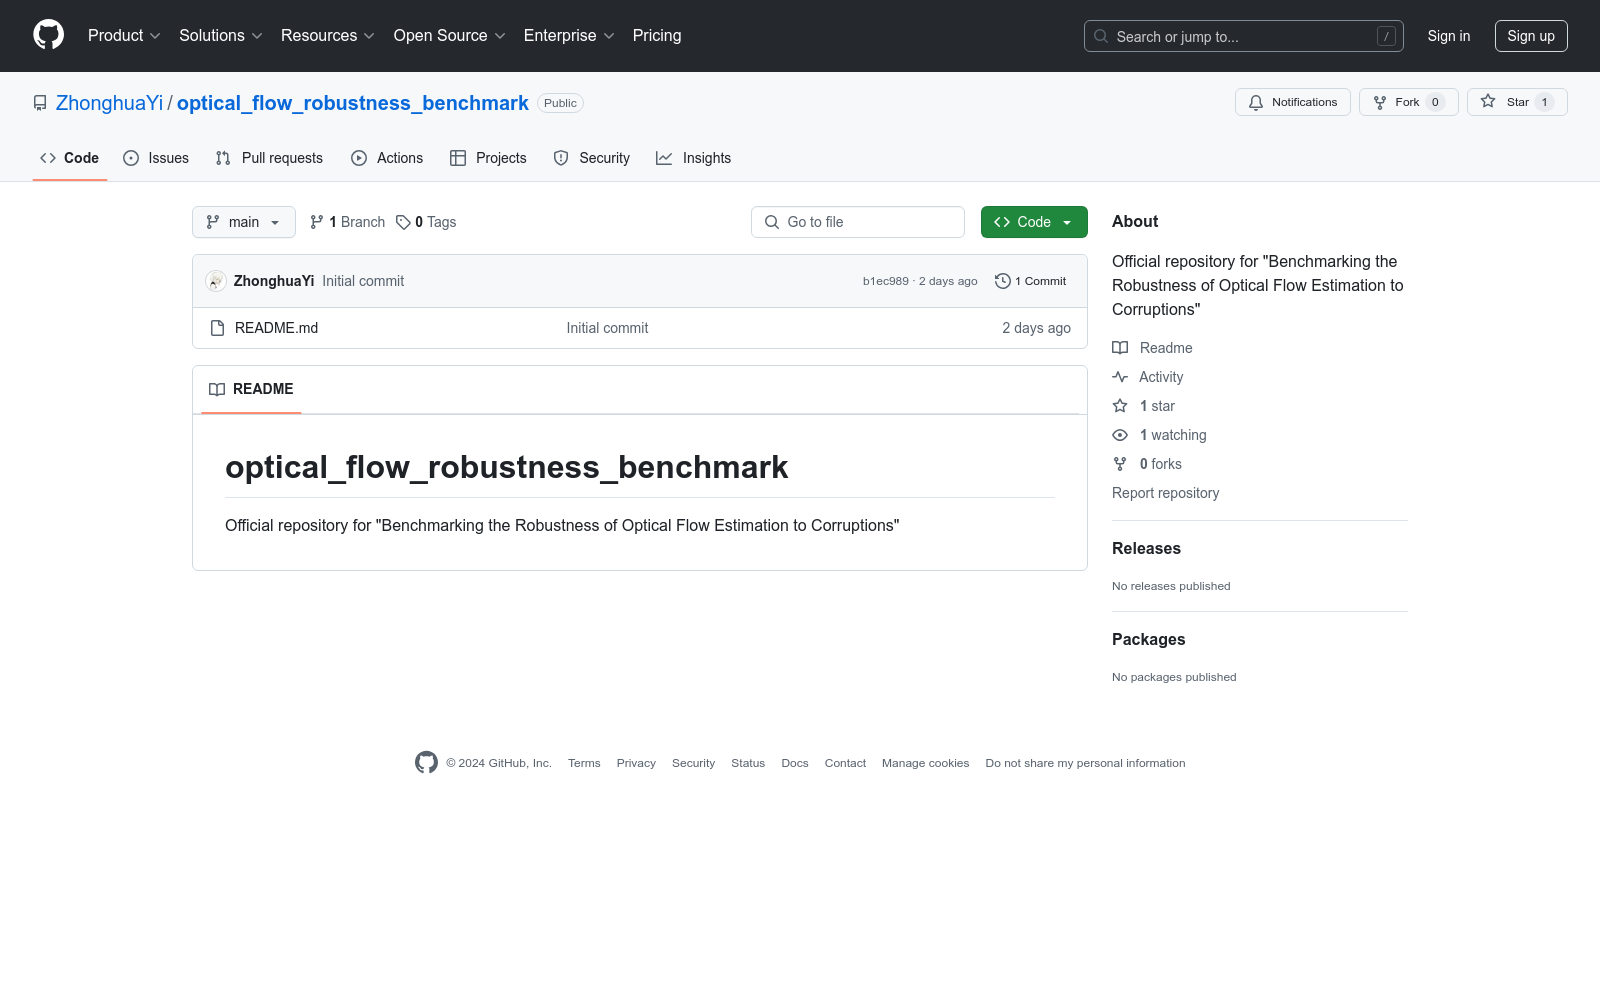Click the footer Manage cookies link
The width and height of the screenshot is (1600, 1000).
pos(925,763)
